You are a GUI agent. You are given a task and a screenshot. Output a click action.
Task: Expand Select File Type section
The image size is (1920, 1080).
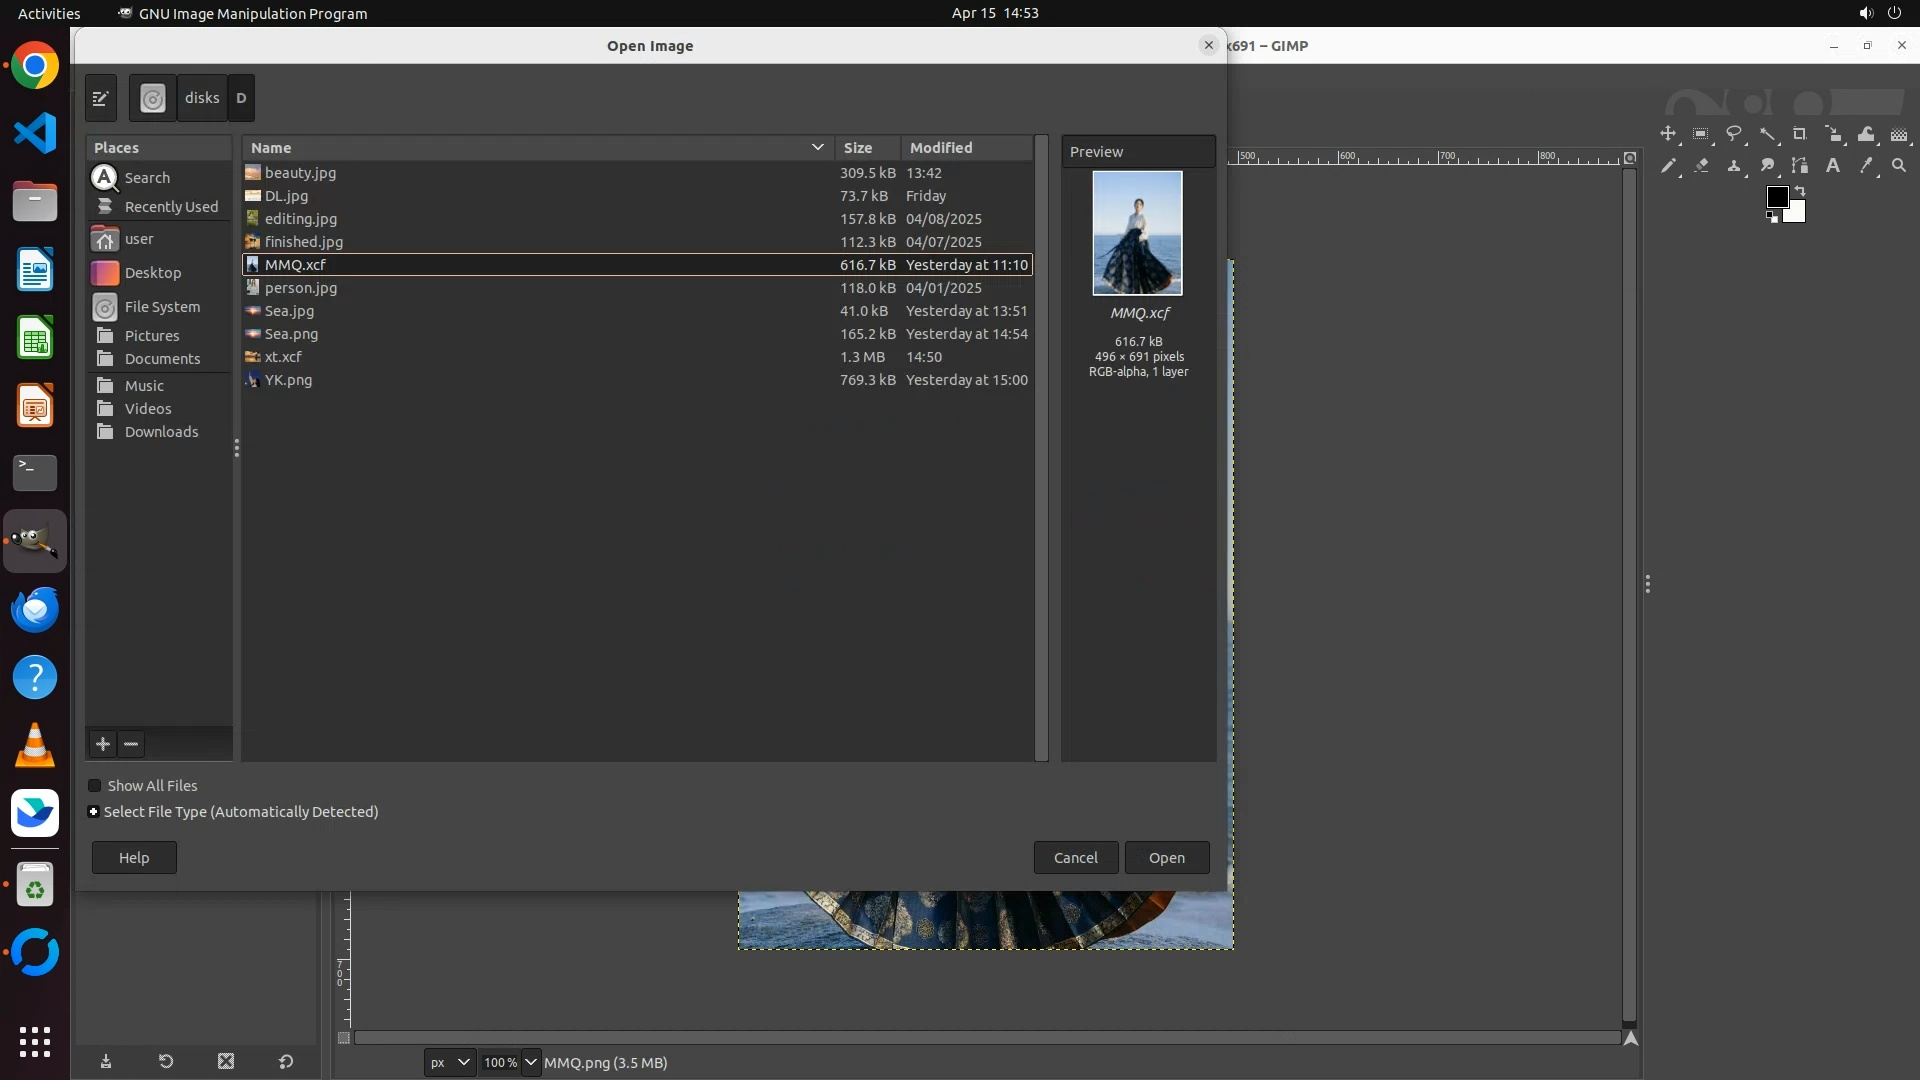pyautogui.click(x=94, y=812)
